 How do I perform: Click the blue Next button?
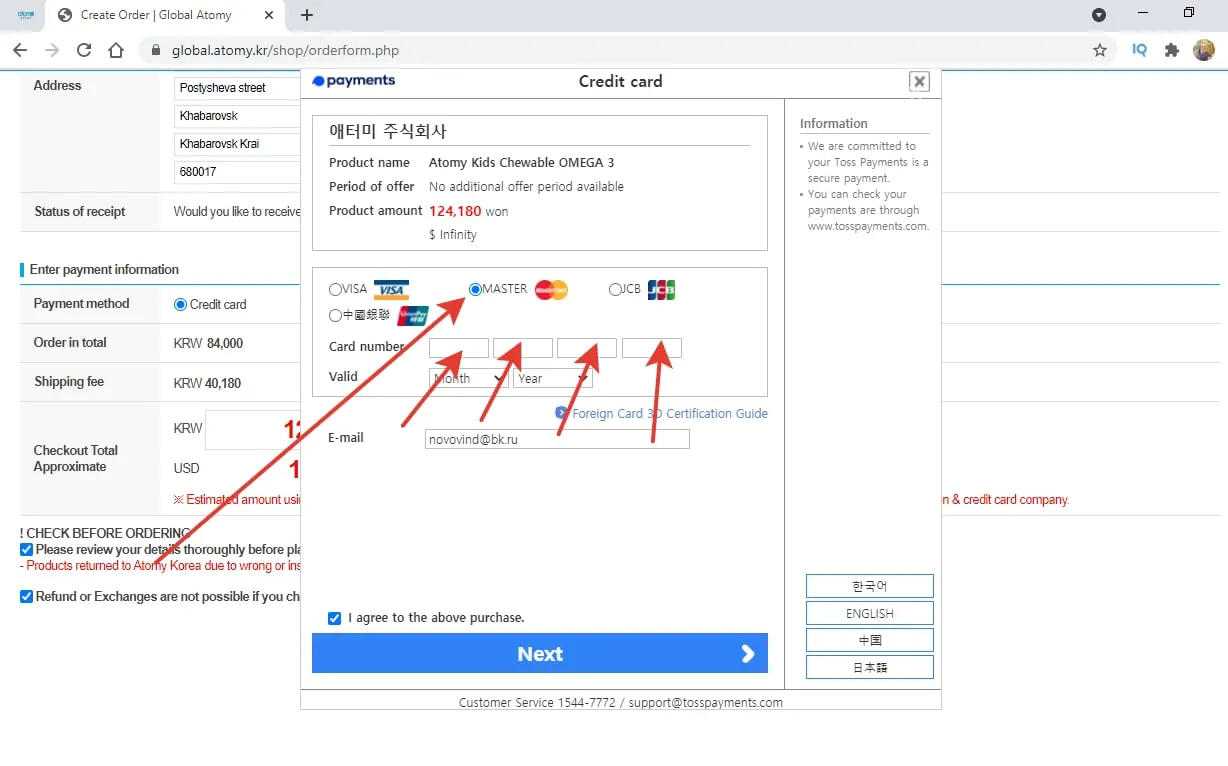(540, 653)
